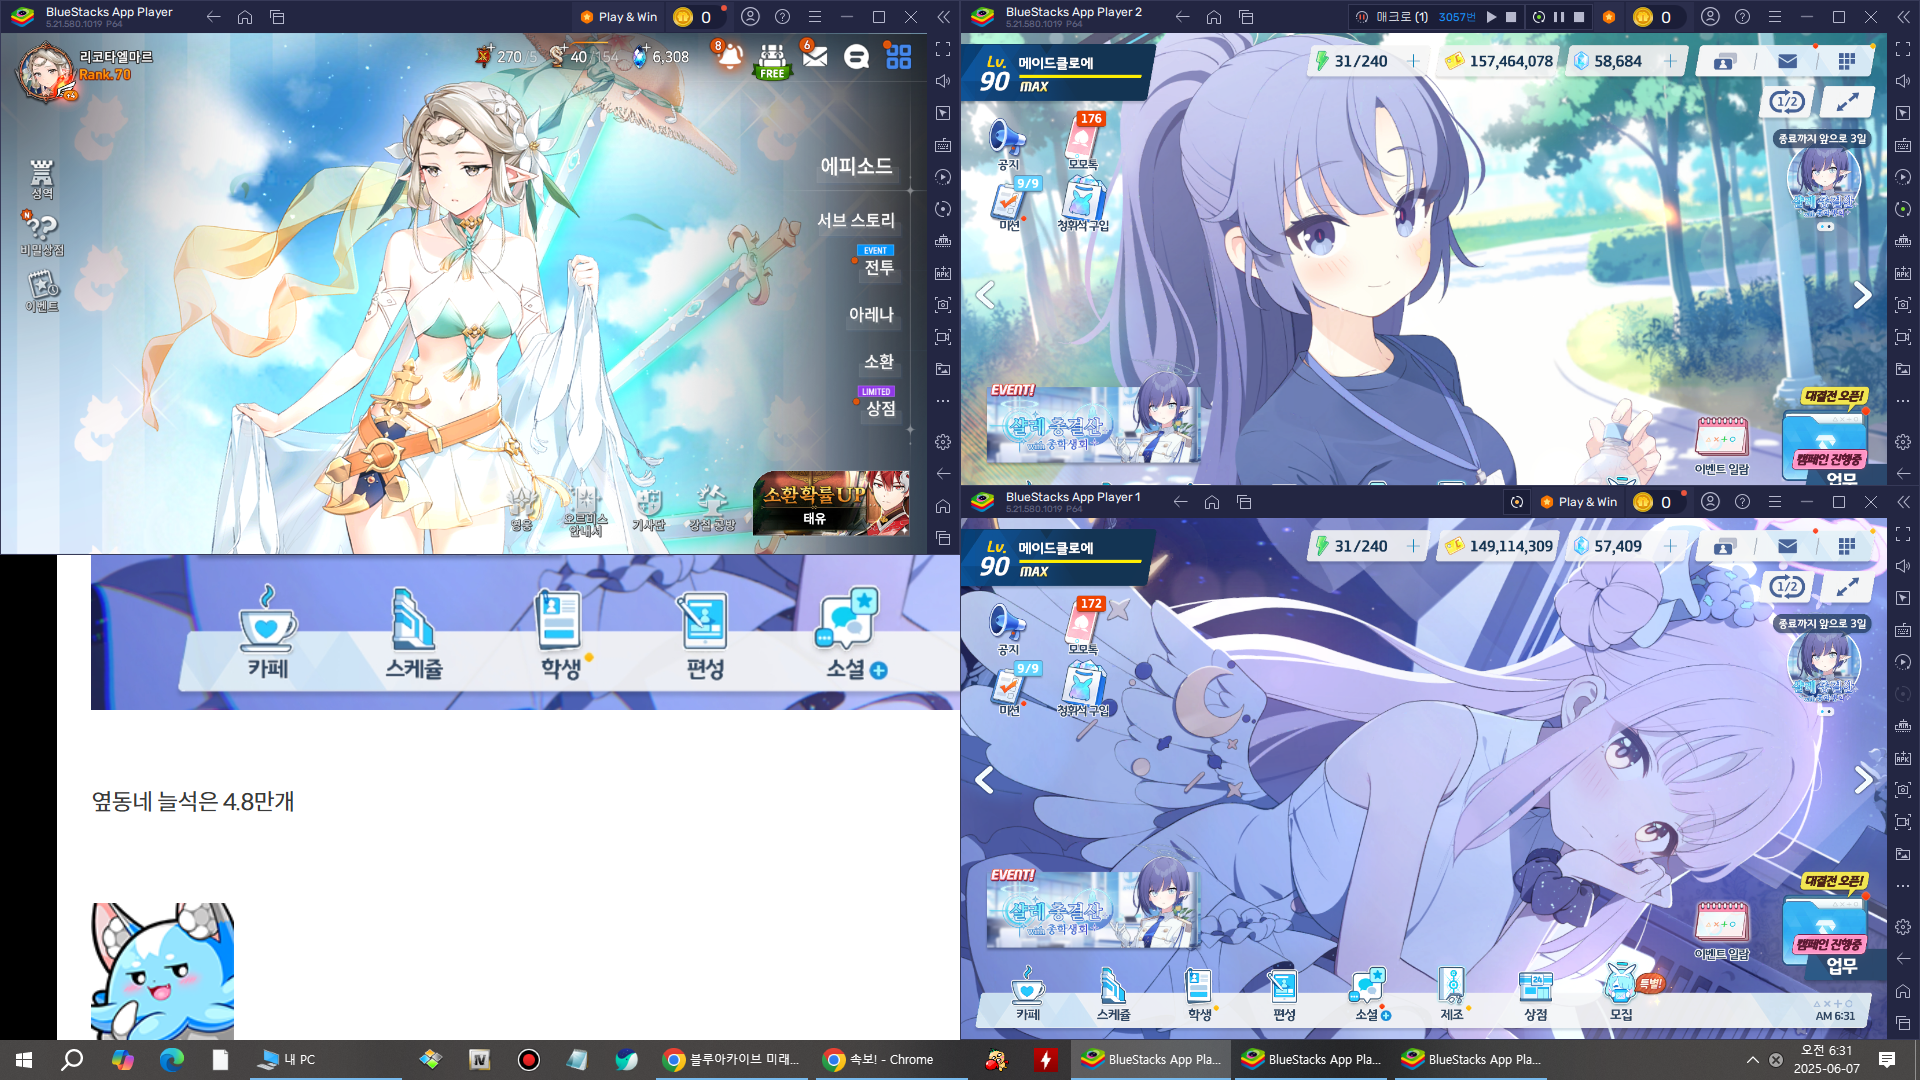Click screenshot icon in App Player 2 sidebar
Screen dimensions: 1920x1080
point(1903,305)
